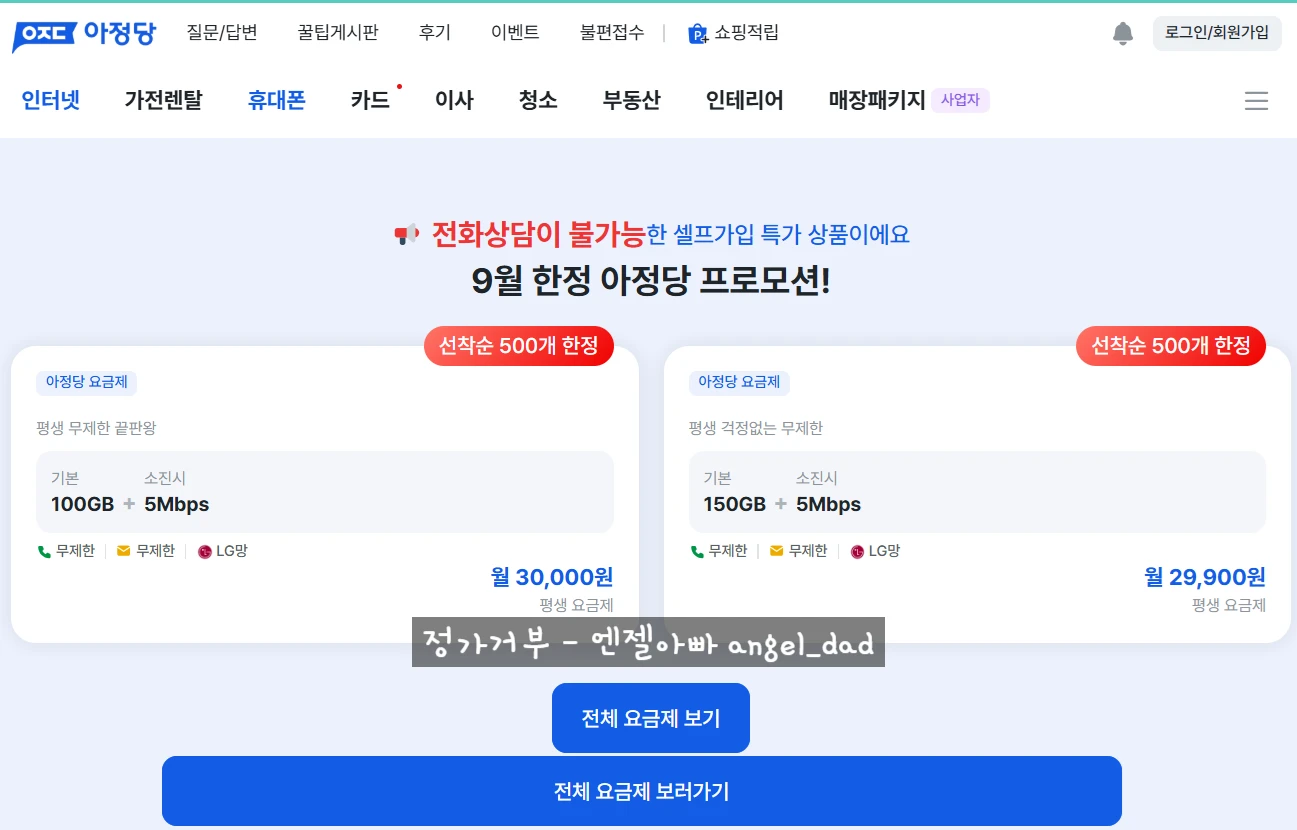Click plus sign between 150GB and 5Mbps

[781, 504]
